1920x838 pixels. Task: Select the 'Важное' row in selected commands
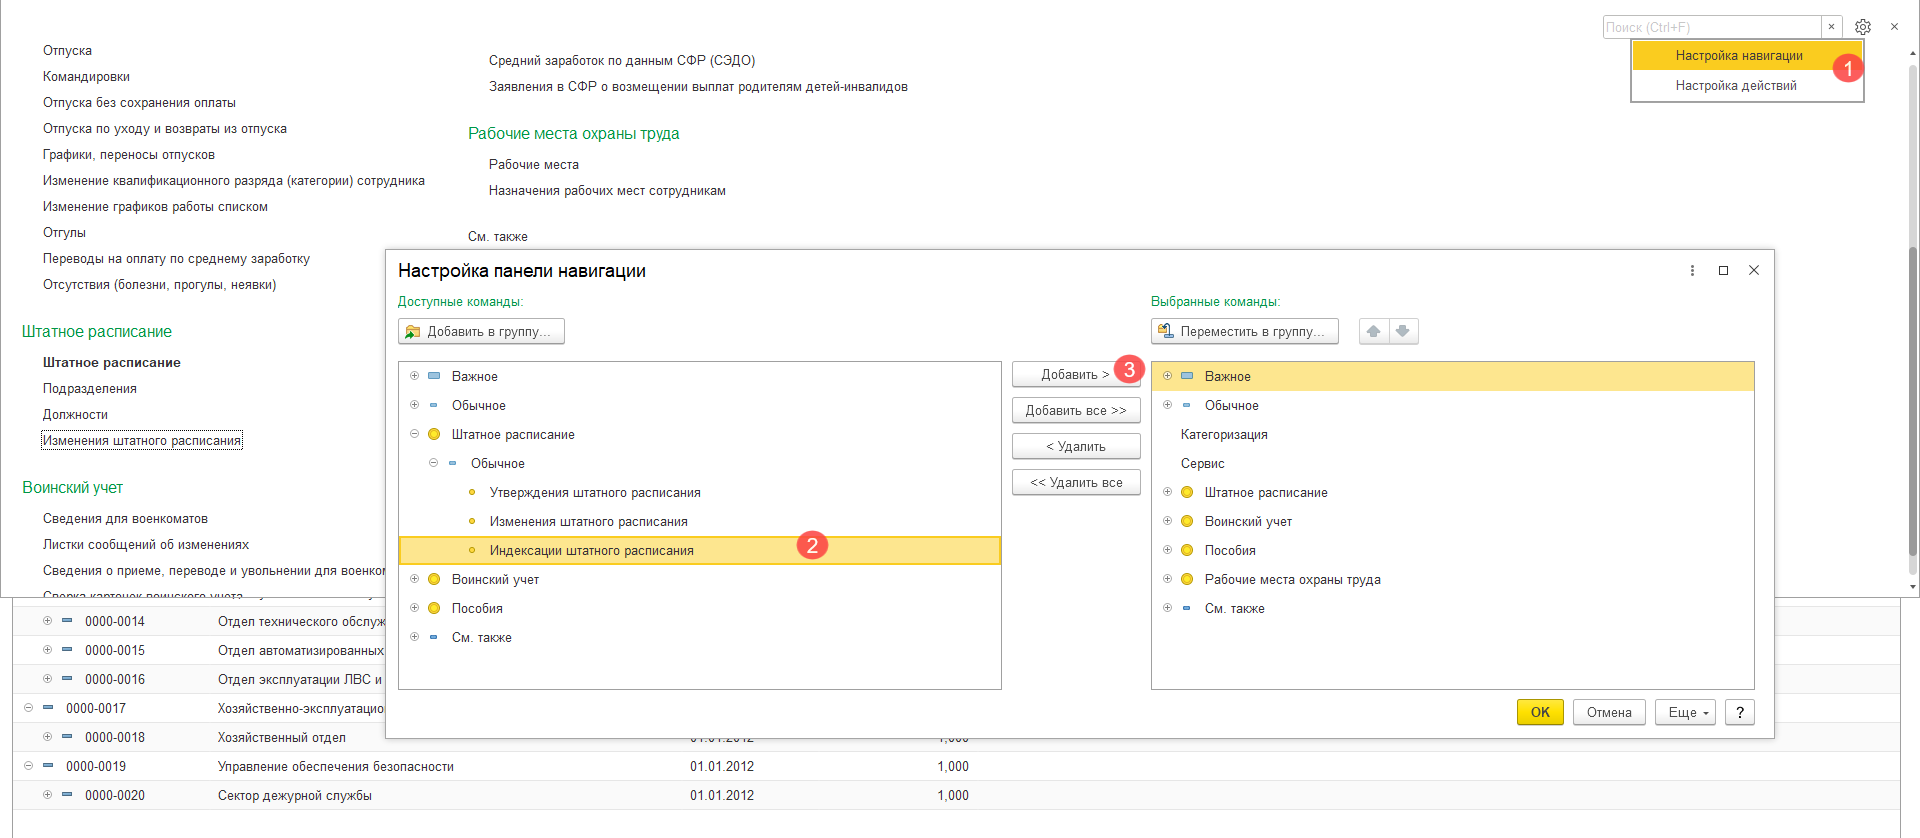point(1453,376)
